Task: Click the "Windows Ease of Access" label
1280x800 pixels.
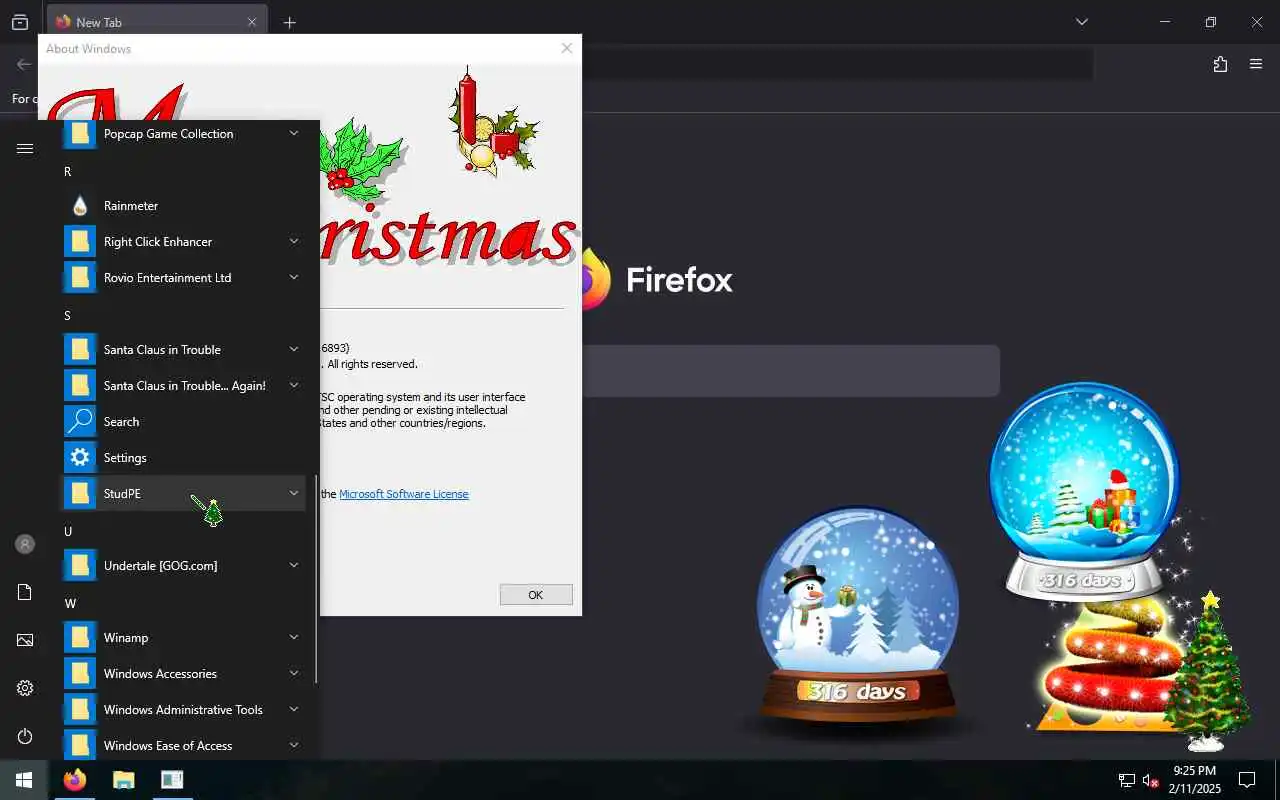Action: click(168, 746)
